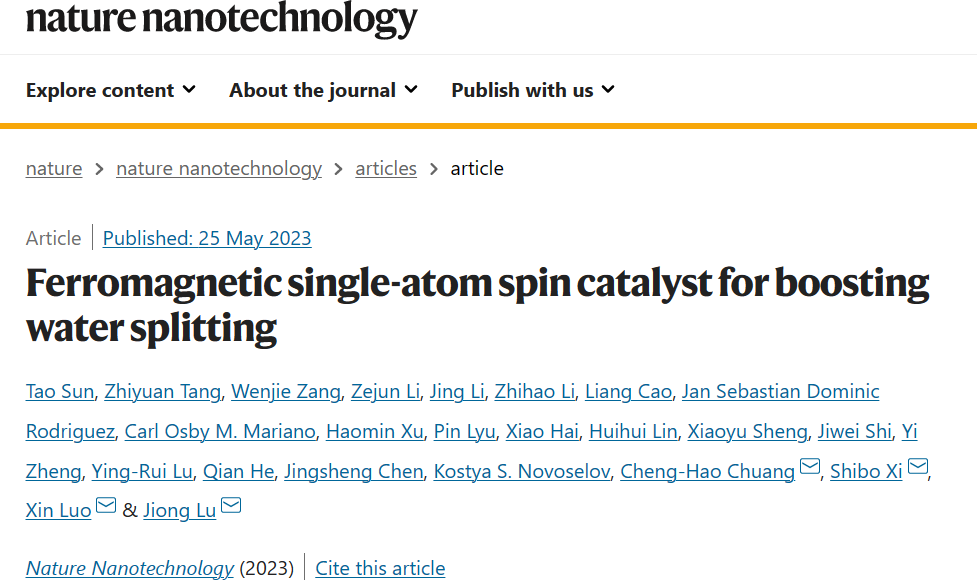Open author Xiaoyu Sheng's info
This screenshot has width=977, height=587.
click(747, 431)
